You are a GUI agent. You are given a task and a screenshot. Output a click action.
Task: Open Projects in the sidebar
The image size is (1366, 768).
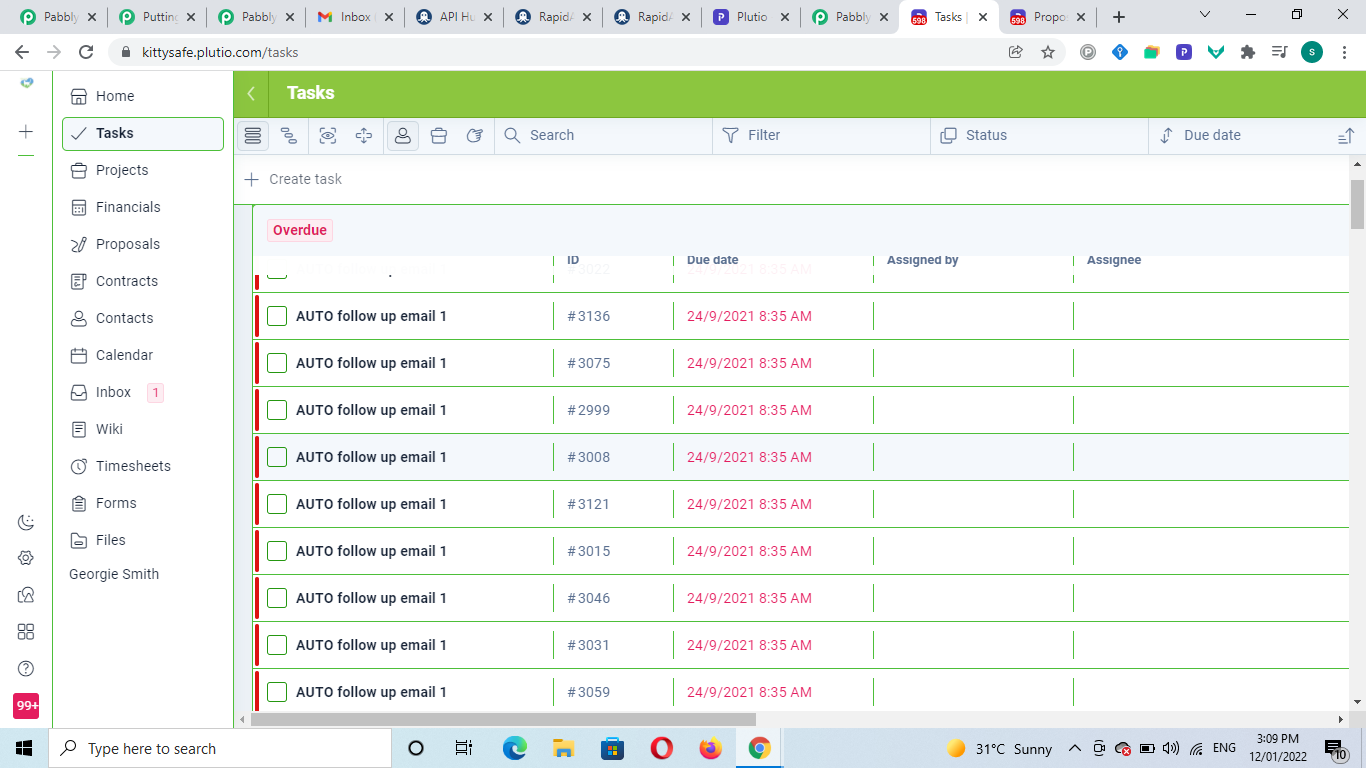(143, 170)
